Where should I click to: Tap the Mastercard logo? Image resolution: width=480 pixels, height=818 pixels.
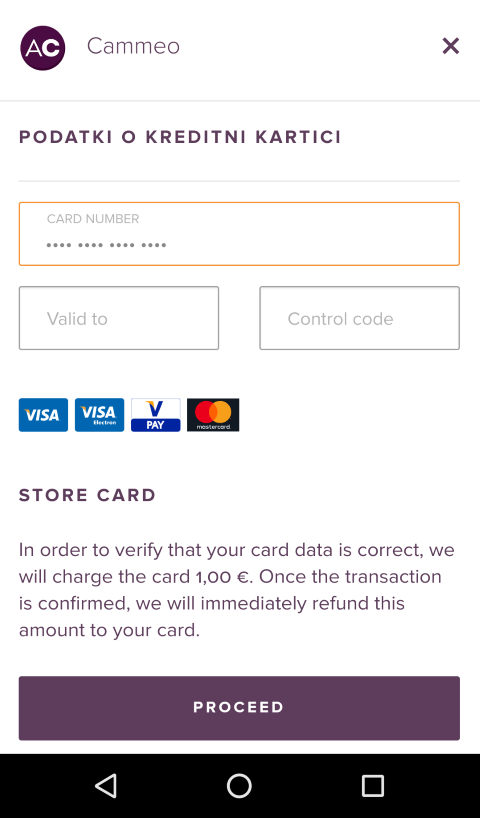pyautogui.click(x=213, y=415)
